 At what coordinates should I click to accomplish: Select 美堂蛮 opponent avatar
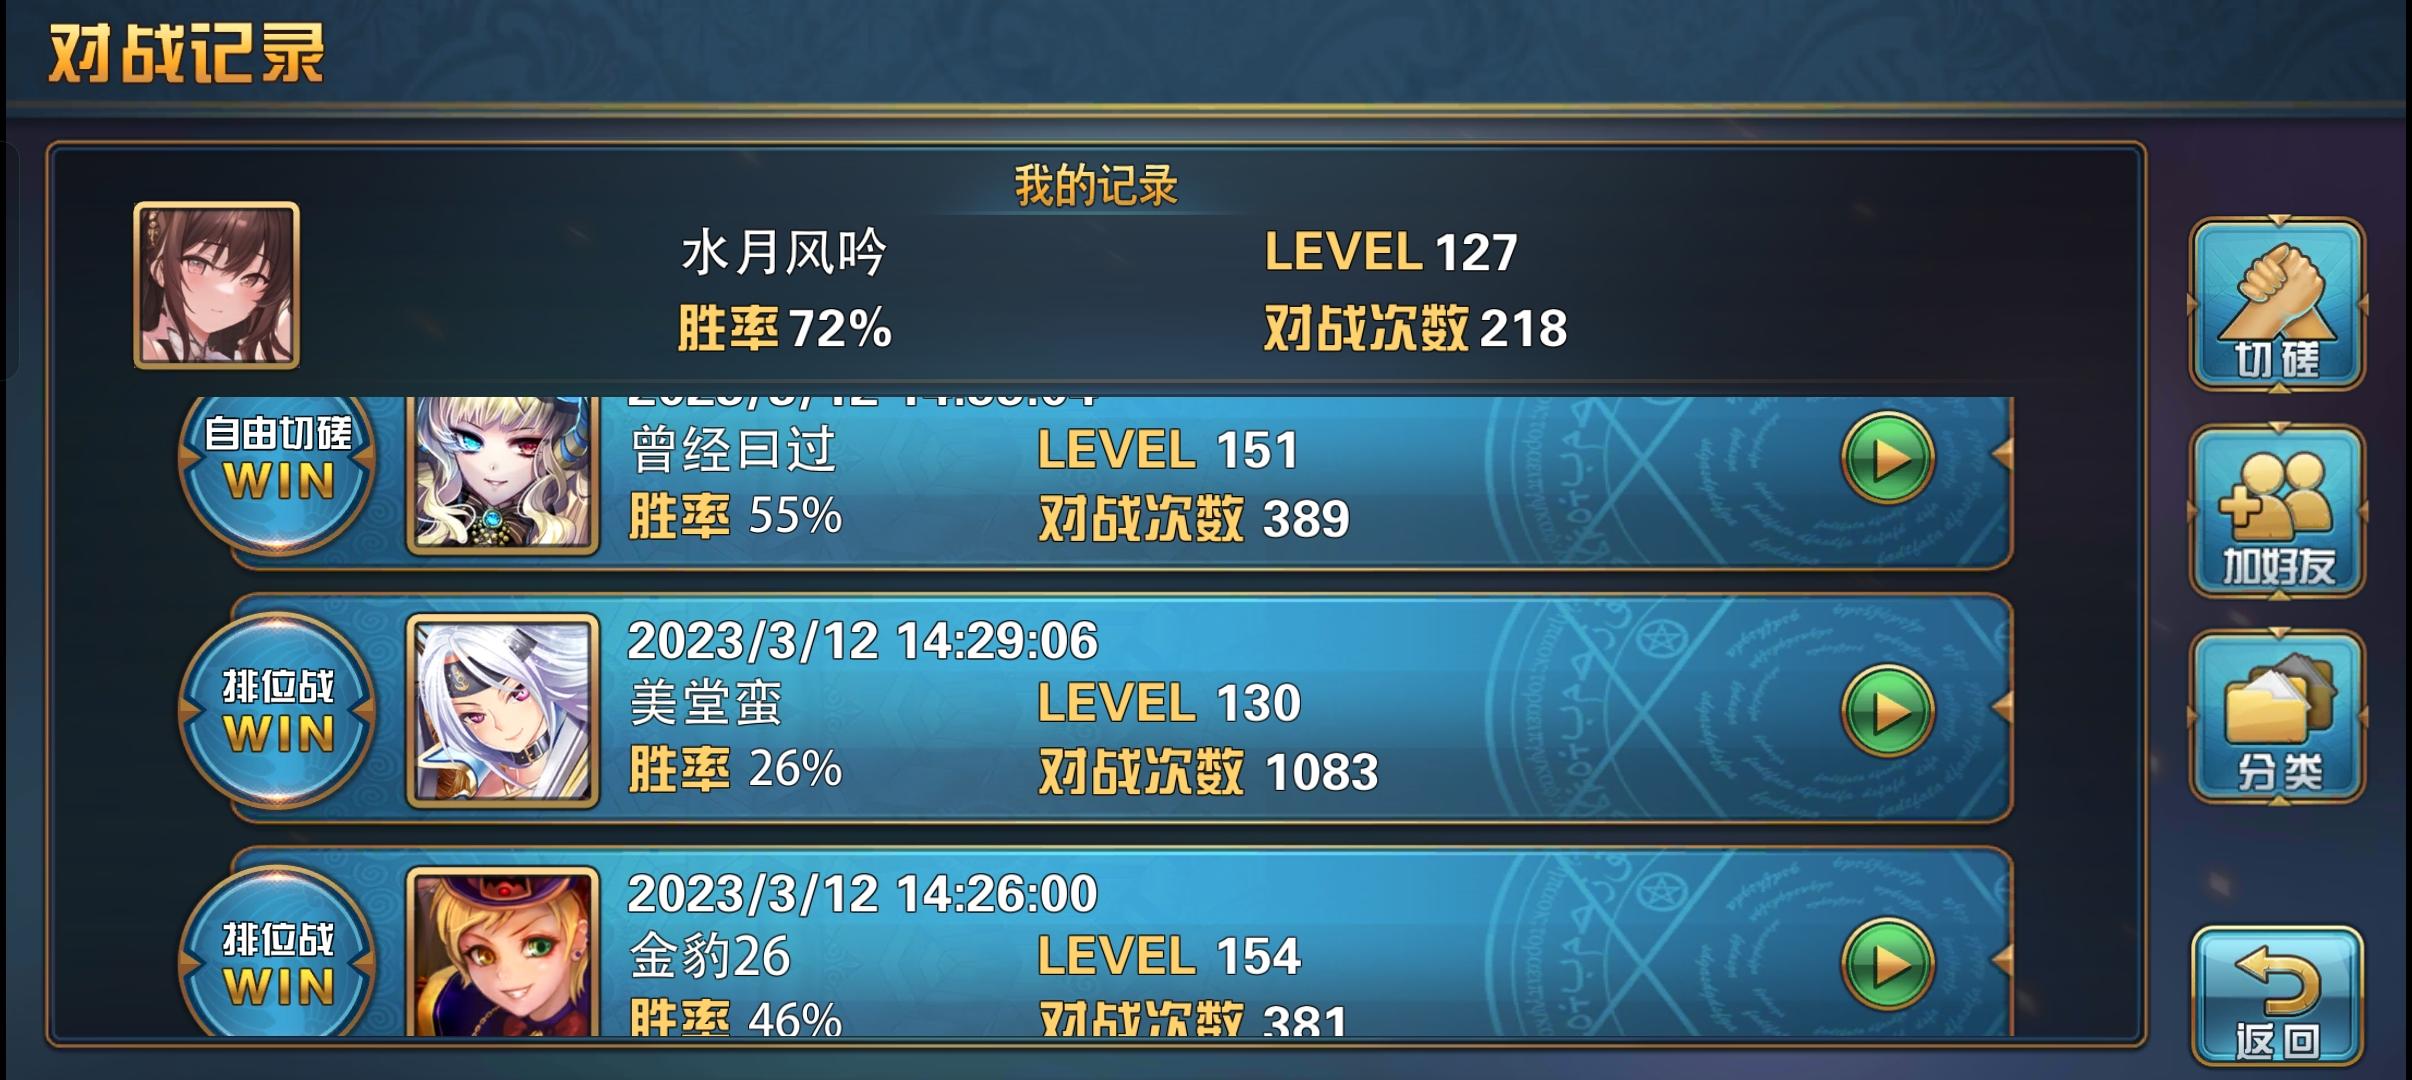pyautogui.click(x=503, y=710)
